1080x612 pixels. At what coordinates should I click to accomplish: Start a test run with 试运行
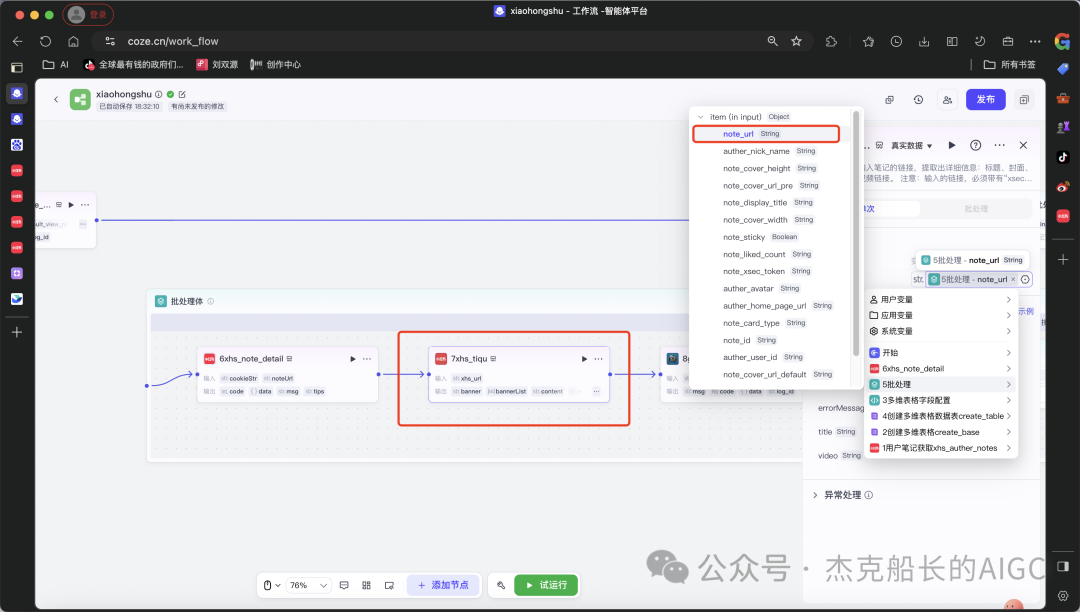(546, 585)
